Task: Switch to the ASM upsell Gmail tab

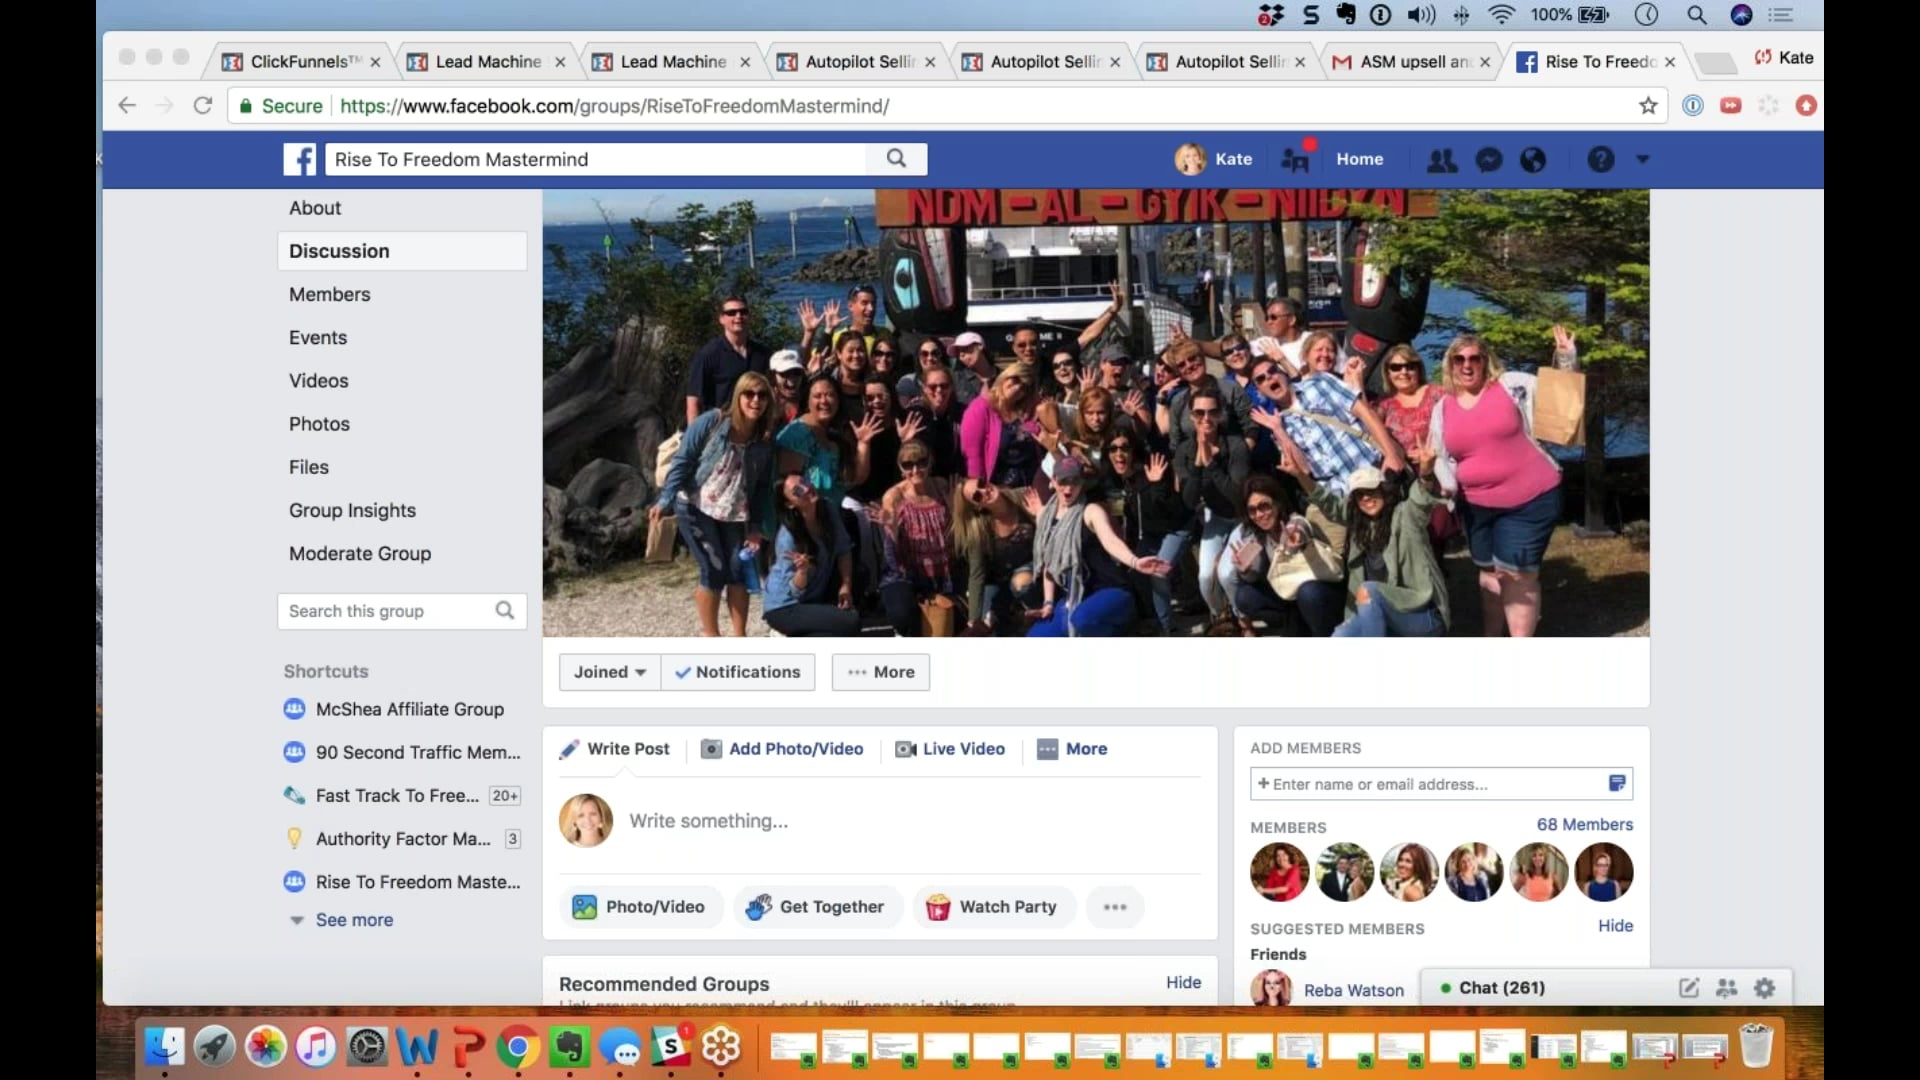Action: 1411,62
